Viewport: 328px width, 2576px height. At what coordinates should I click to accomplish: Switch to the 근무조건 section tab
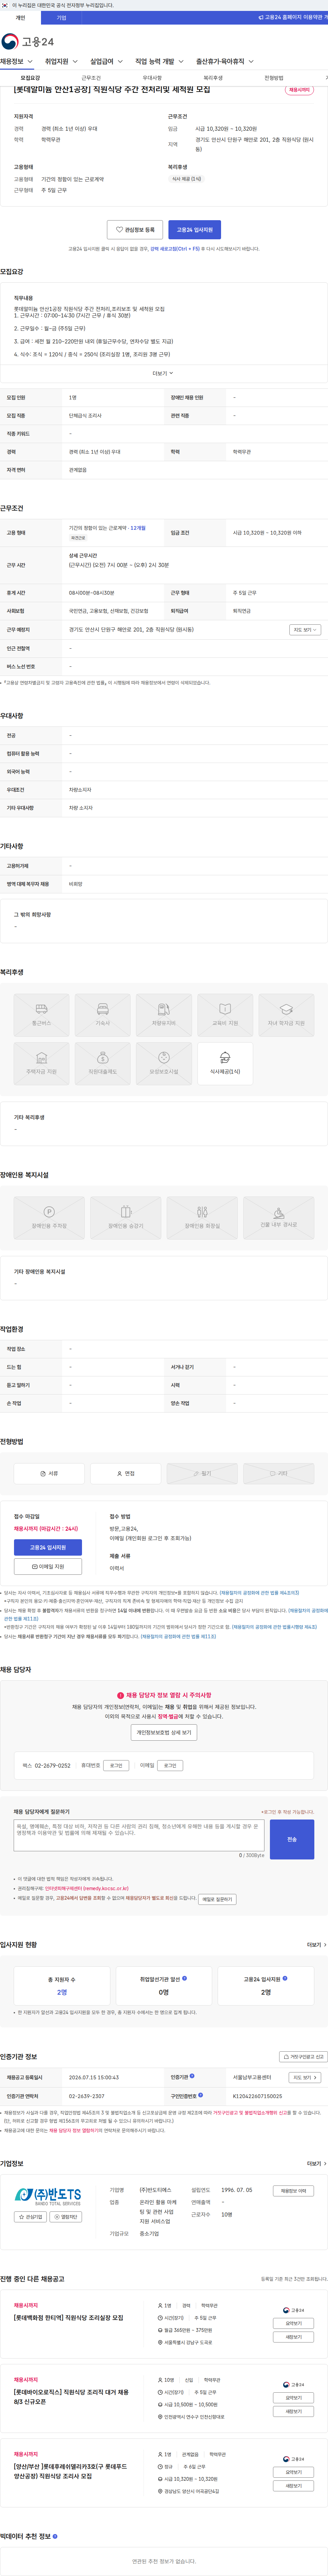click(x=91, y=78)
